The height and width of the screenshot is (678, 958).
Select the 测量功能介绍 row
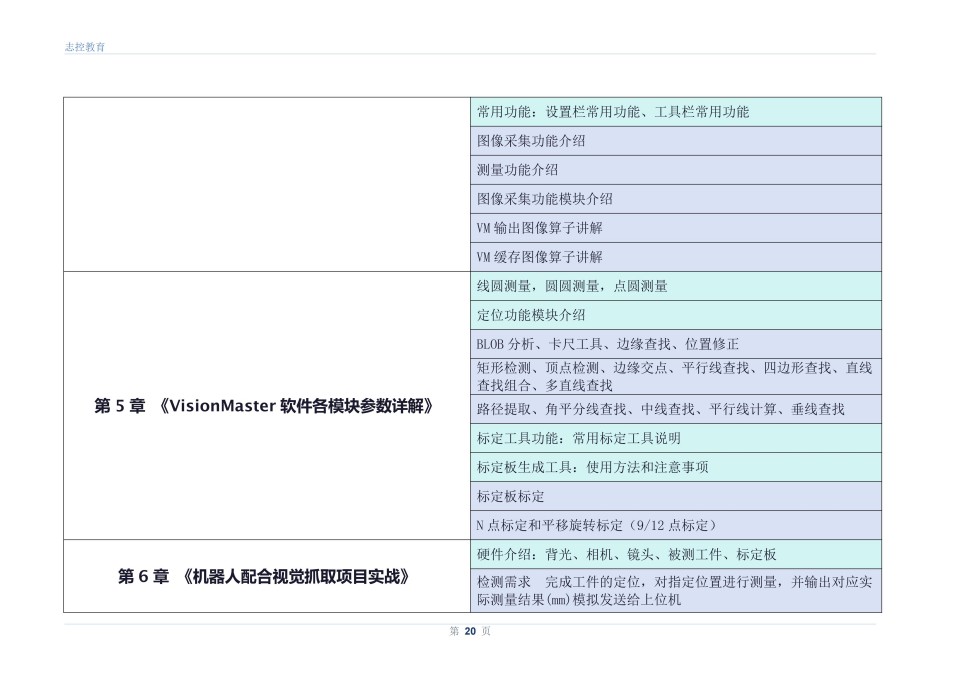click(x=676, y=170)
